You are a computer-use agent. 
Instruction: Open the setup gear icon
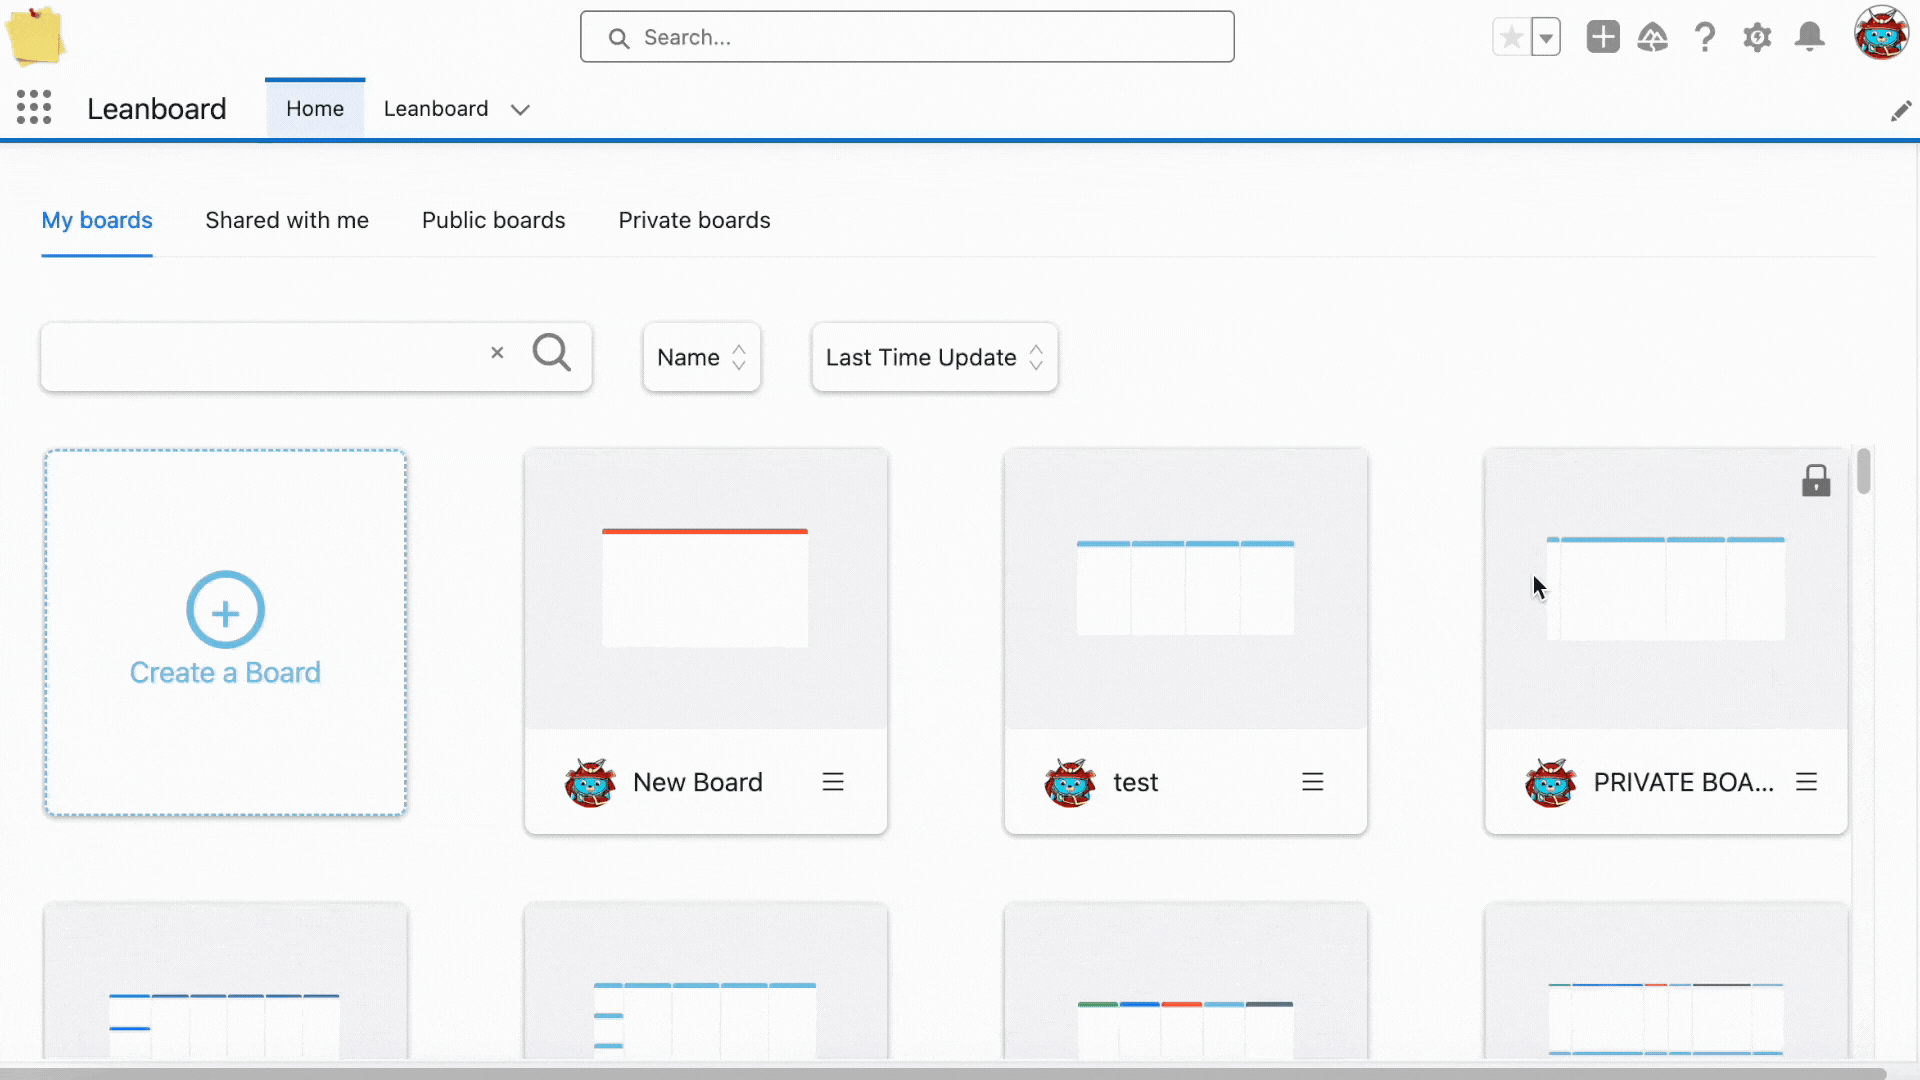(x=1757, y=37)
